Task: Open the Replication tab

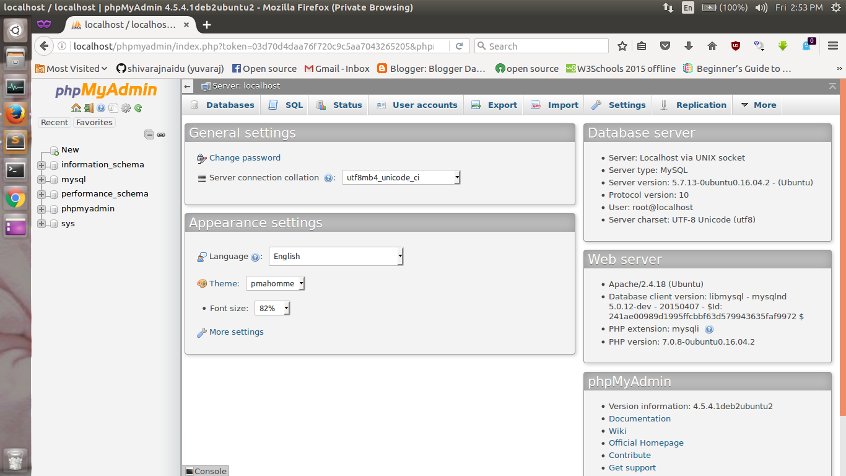Action: pyautogui.click(x=693, y=105)
